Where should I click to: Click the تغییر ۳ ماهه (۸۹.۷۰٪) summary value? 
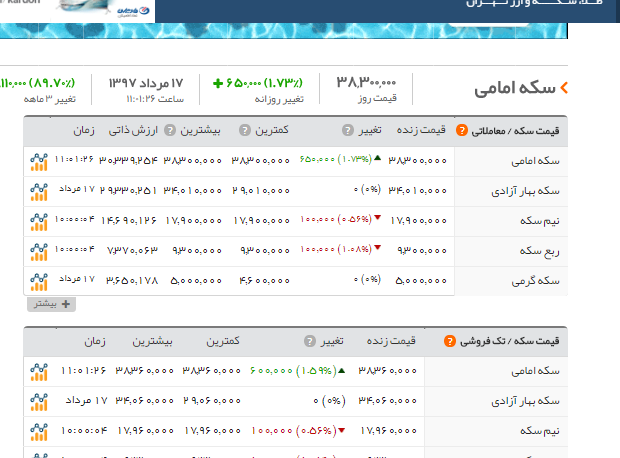coord(38,83)
